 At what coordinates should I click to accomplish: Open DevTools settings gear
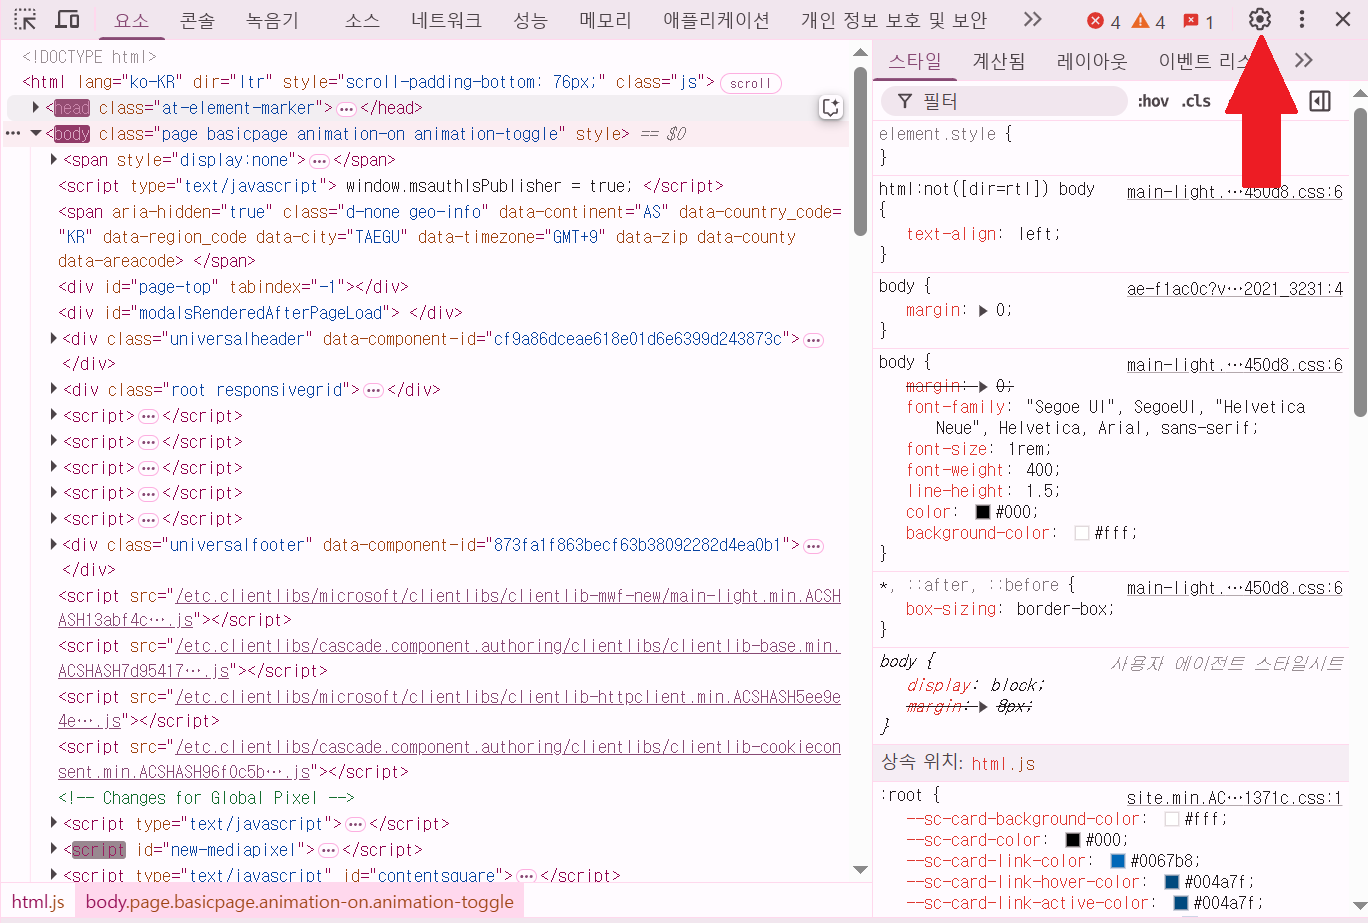[1260, 20]
